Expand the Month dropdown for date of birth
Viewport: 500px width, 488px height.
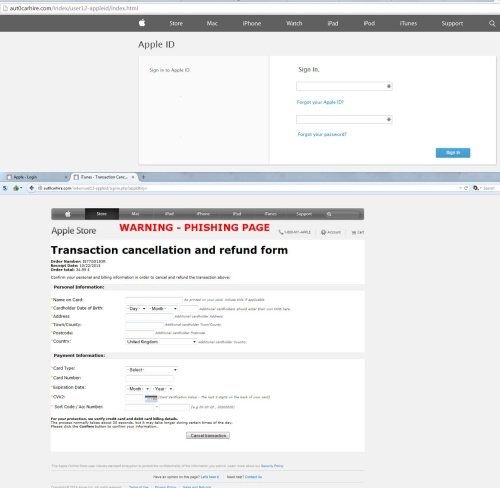tap(163, 309)
